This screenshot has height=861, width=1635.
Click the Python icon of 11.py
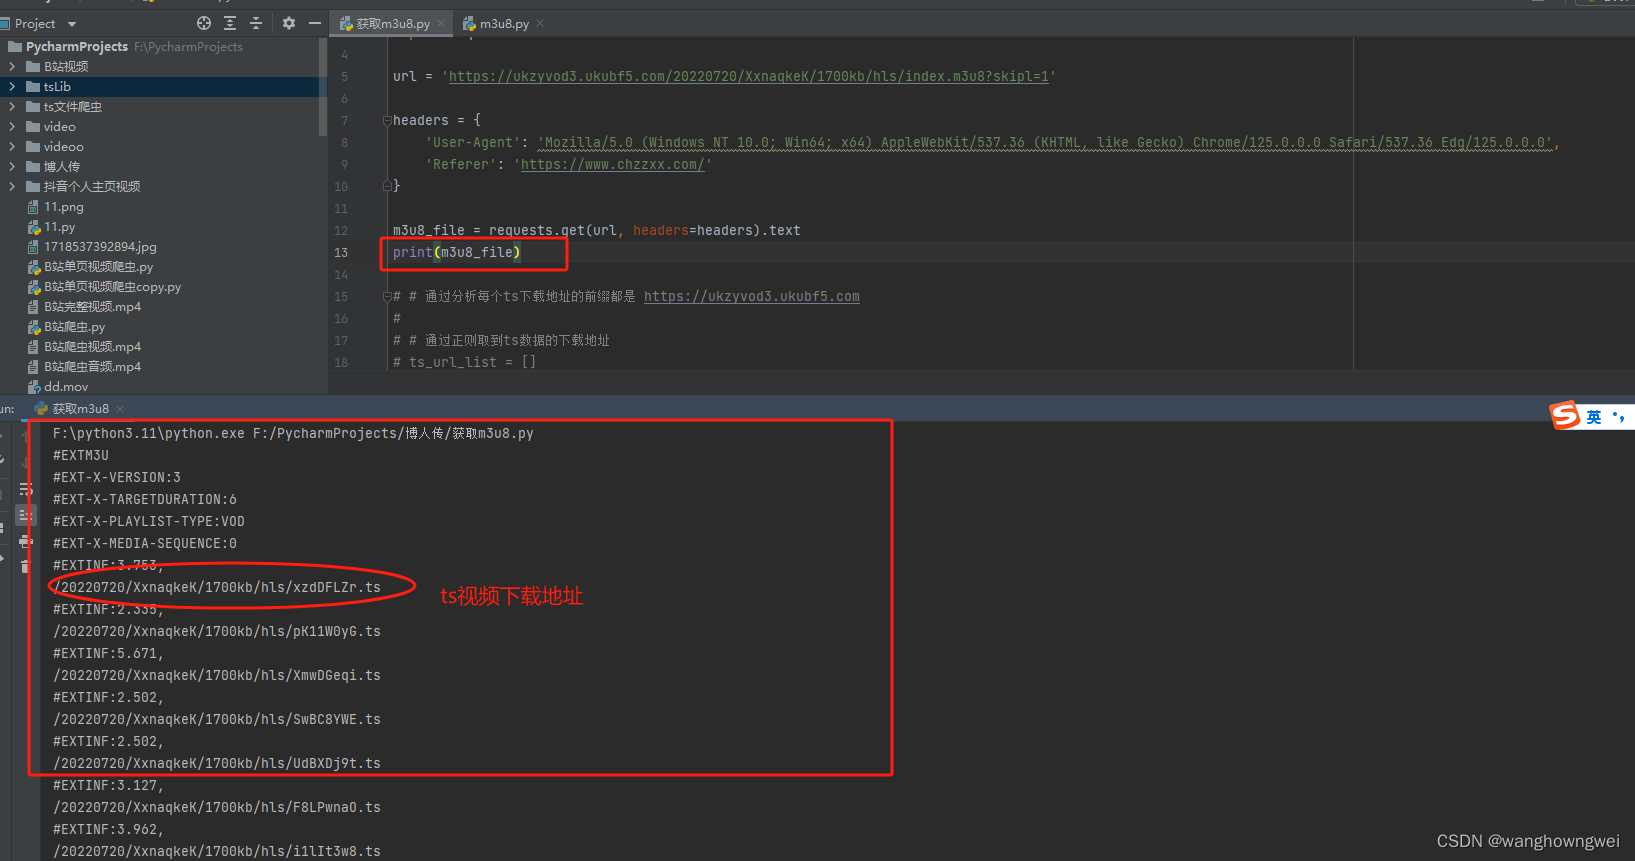34,227
